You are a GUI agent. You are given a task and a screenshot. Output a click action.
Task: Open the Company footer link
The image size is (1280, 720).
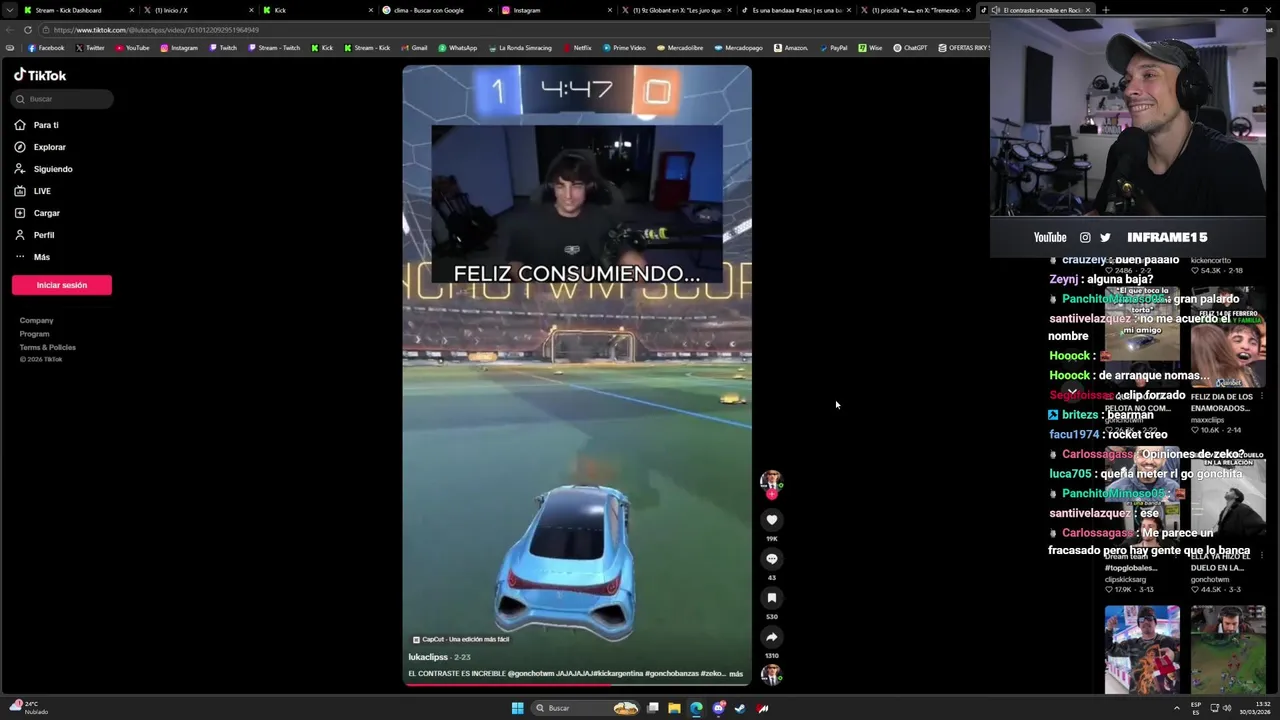(x=36, y=320)
